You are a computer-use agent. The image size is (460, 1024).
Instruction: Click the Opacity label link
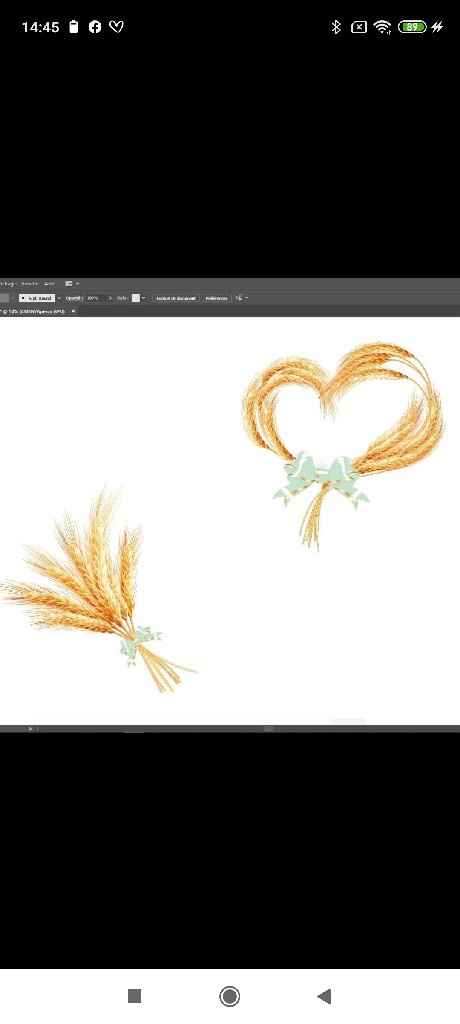[74, 298]
